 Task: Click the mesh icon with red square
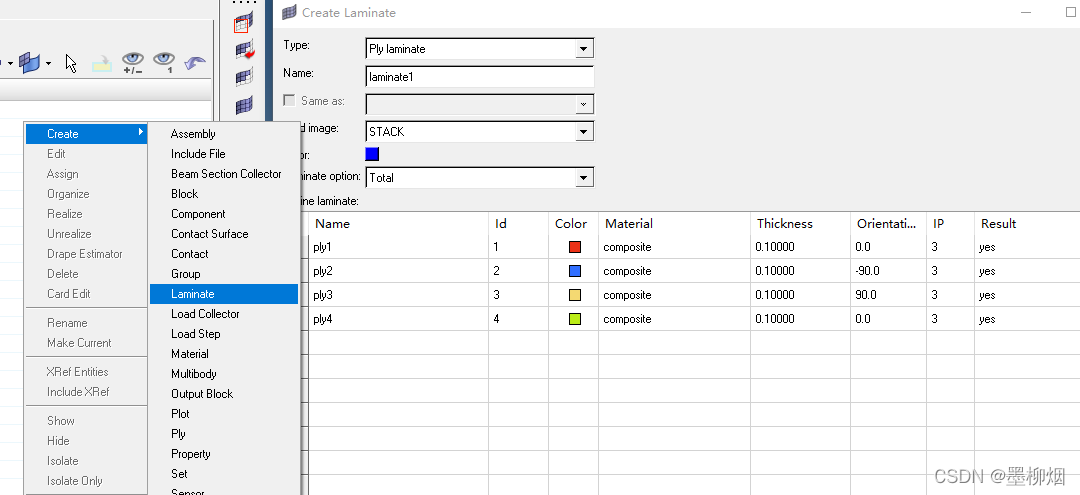[243, 24]
